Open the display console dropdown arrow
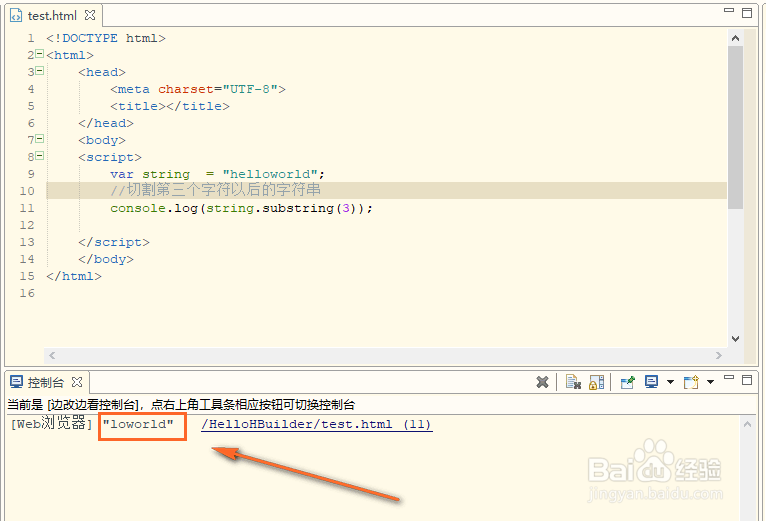Screen dimensions: 766x521 [x=670, y=382]
